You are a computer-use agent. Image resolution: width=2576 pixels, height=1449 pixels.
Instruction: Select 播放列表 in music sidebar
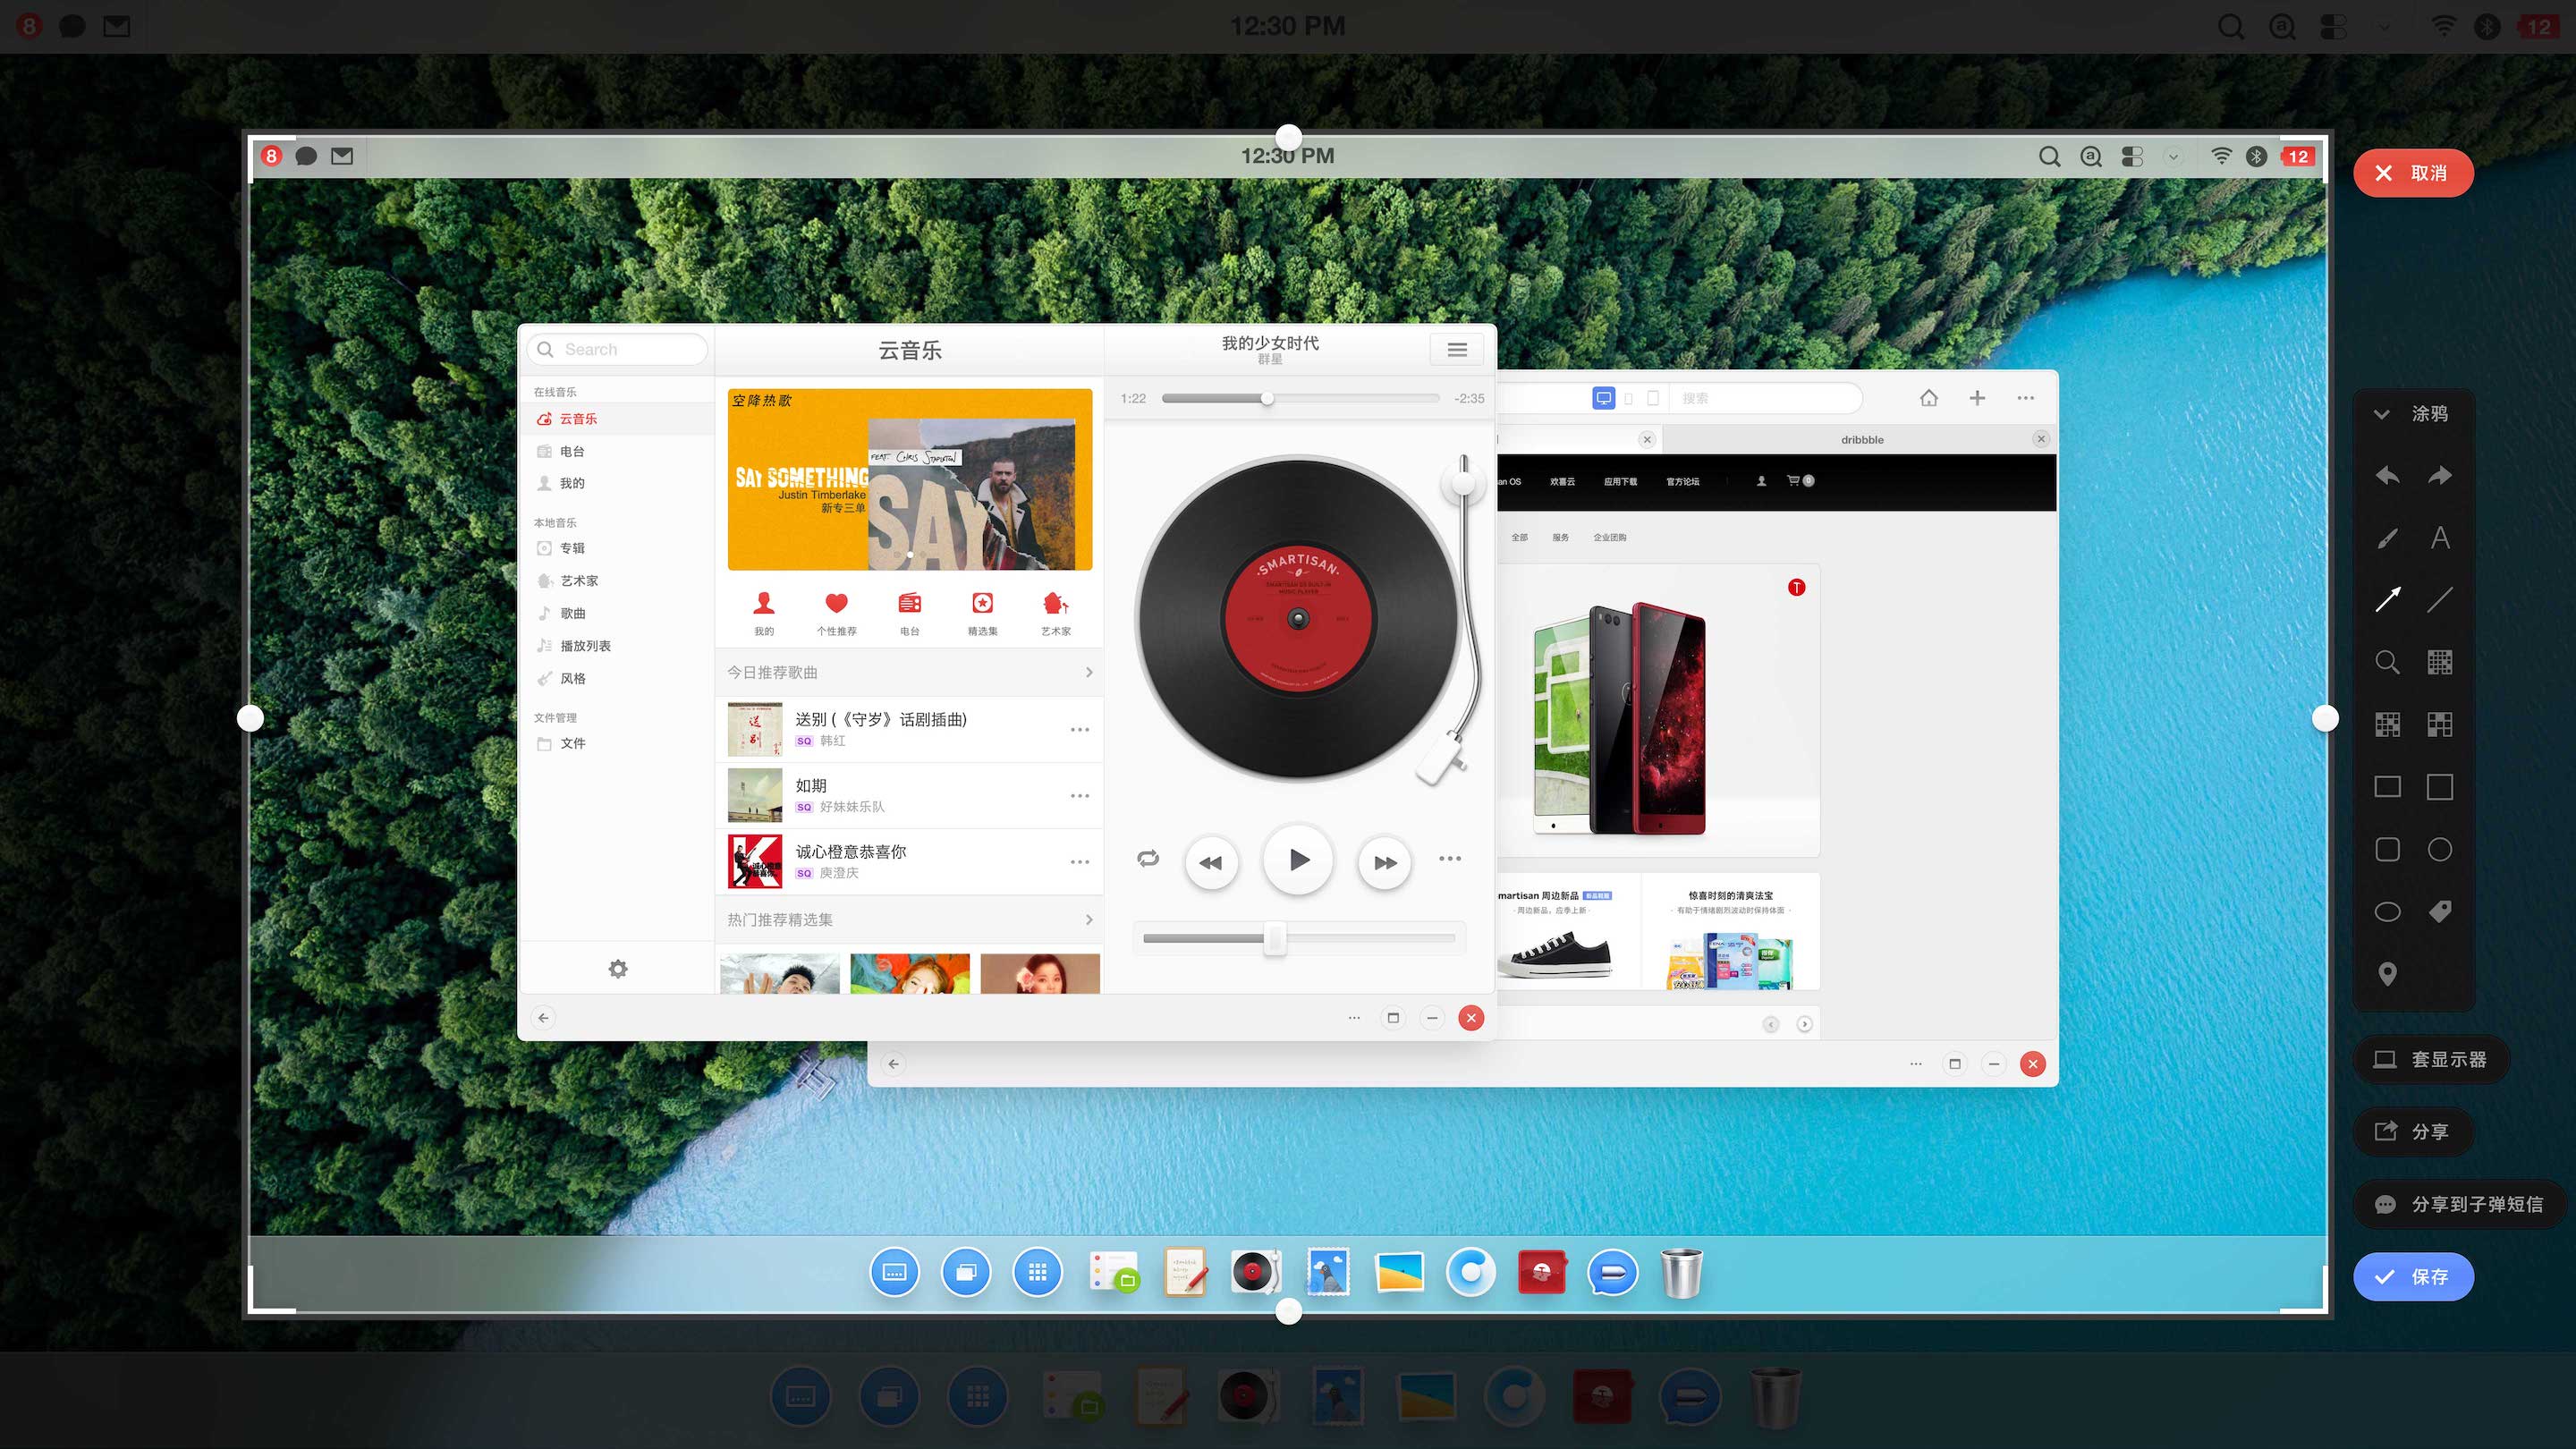[x=616, y=646]
